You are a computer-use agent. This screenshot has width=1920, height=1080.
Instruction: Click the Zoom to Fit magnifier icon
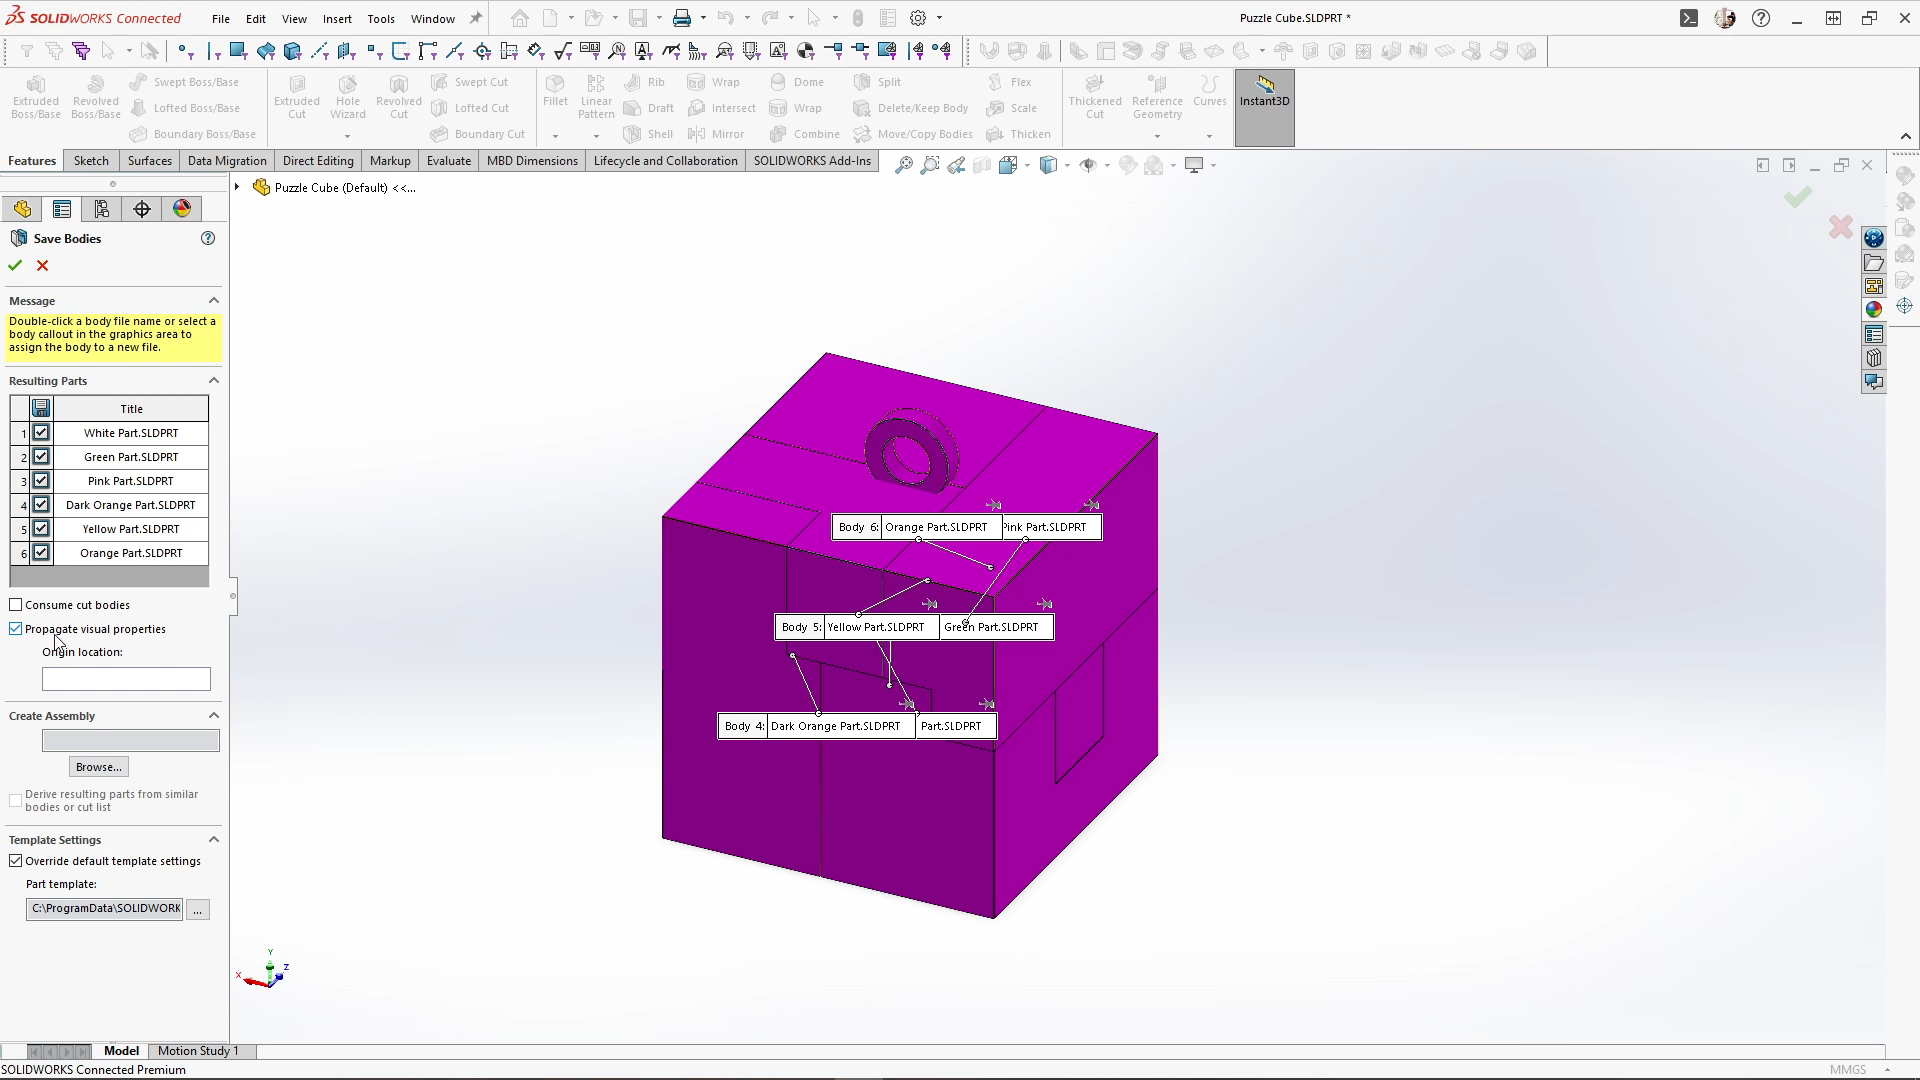[x=903, y=165]
